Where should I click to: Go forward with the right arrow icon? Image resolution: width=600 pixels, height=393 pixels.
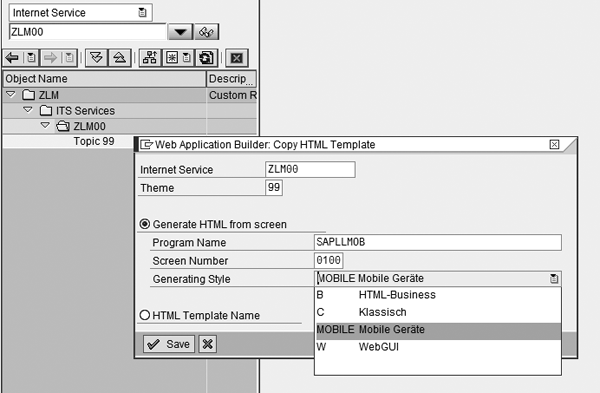pyautogui.click(x=50, y=58)
